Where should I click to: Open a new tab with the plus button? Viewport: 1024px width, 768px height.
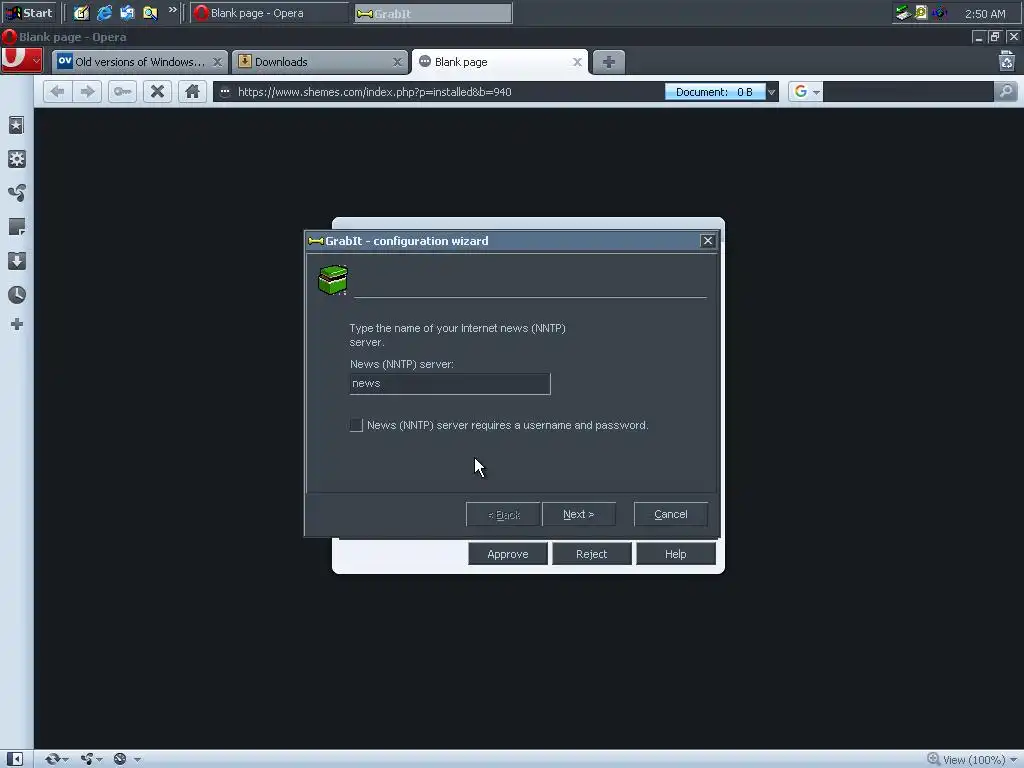point(609,62)
